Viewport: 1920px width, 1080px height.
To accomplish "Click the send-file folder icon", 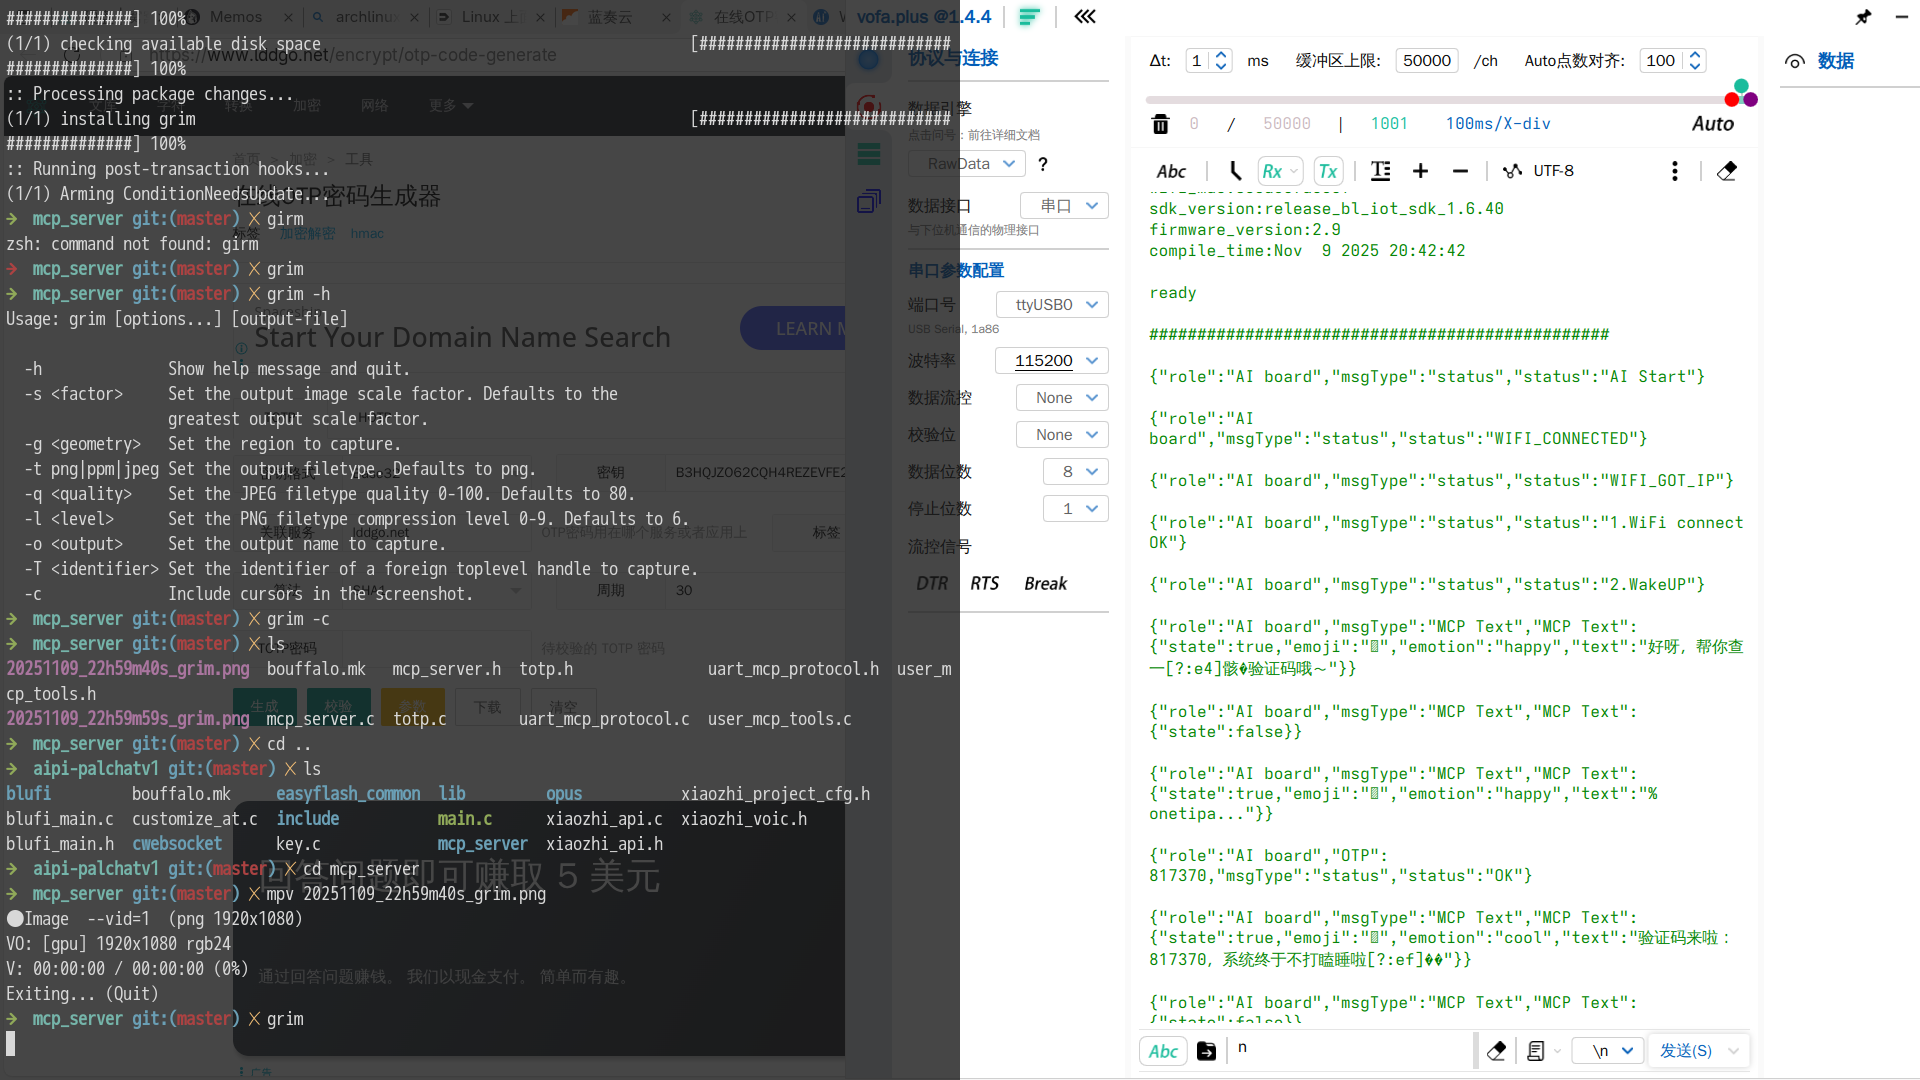I will tap(1206, 1051).
